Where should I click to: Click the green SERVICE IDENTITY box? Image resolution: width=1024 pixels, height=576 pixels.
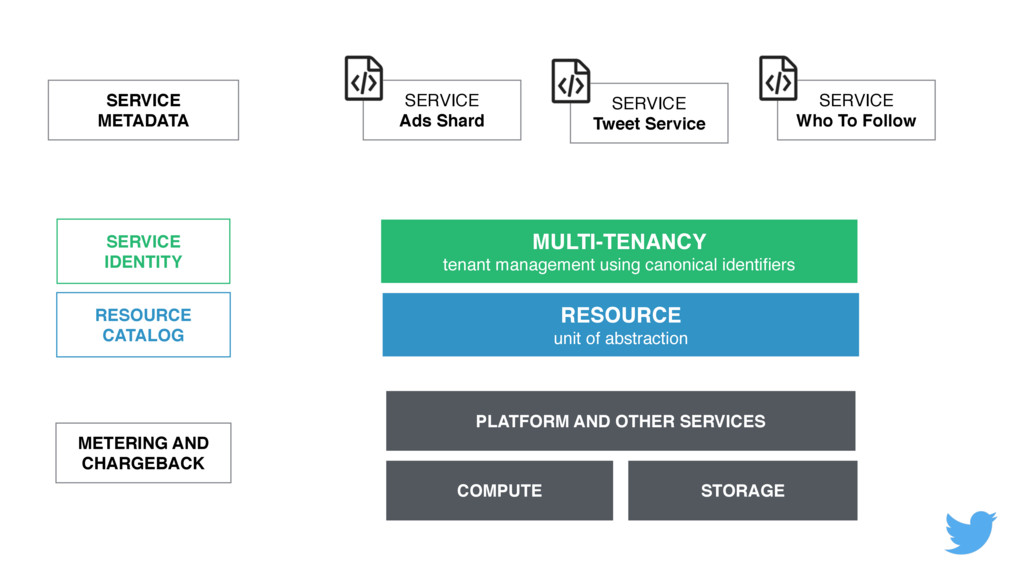(x=143, y=251)
